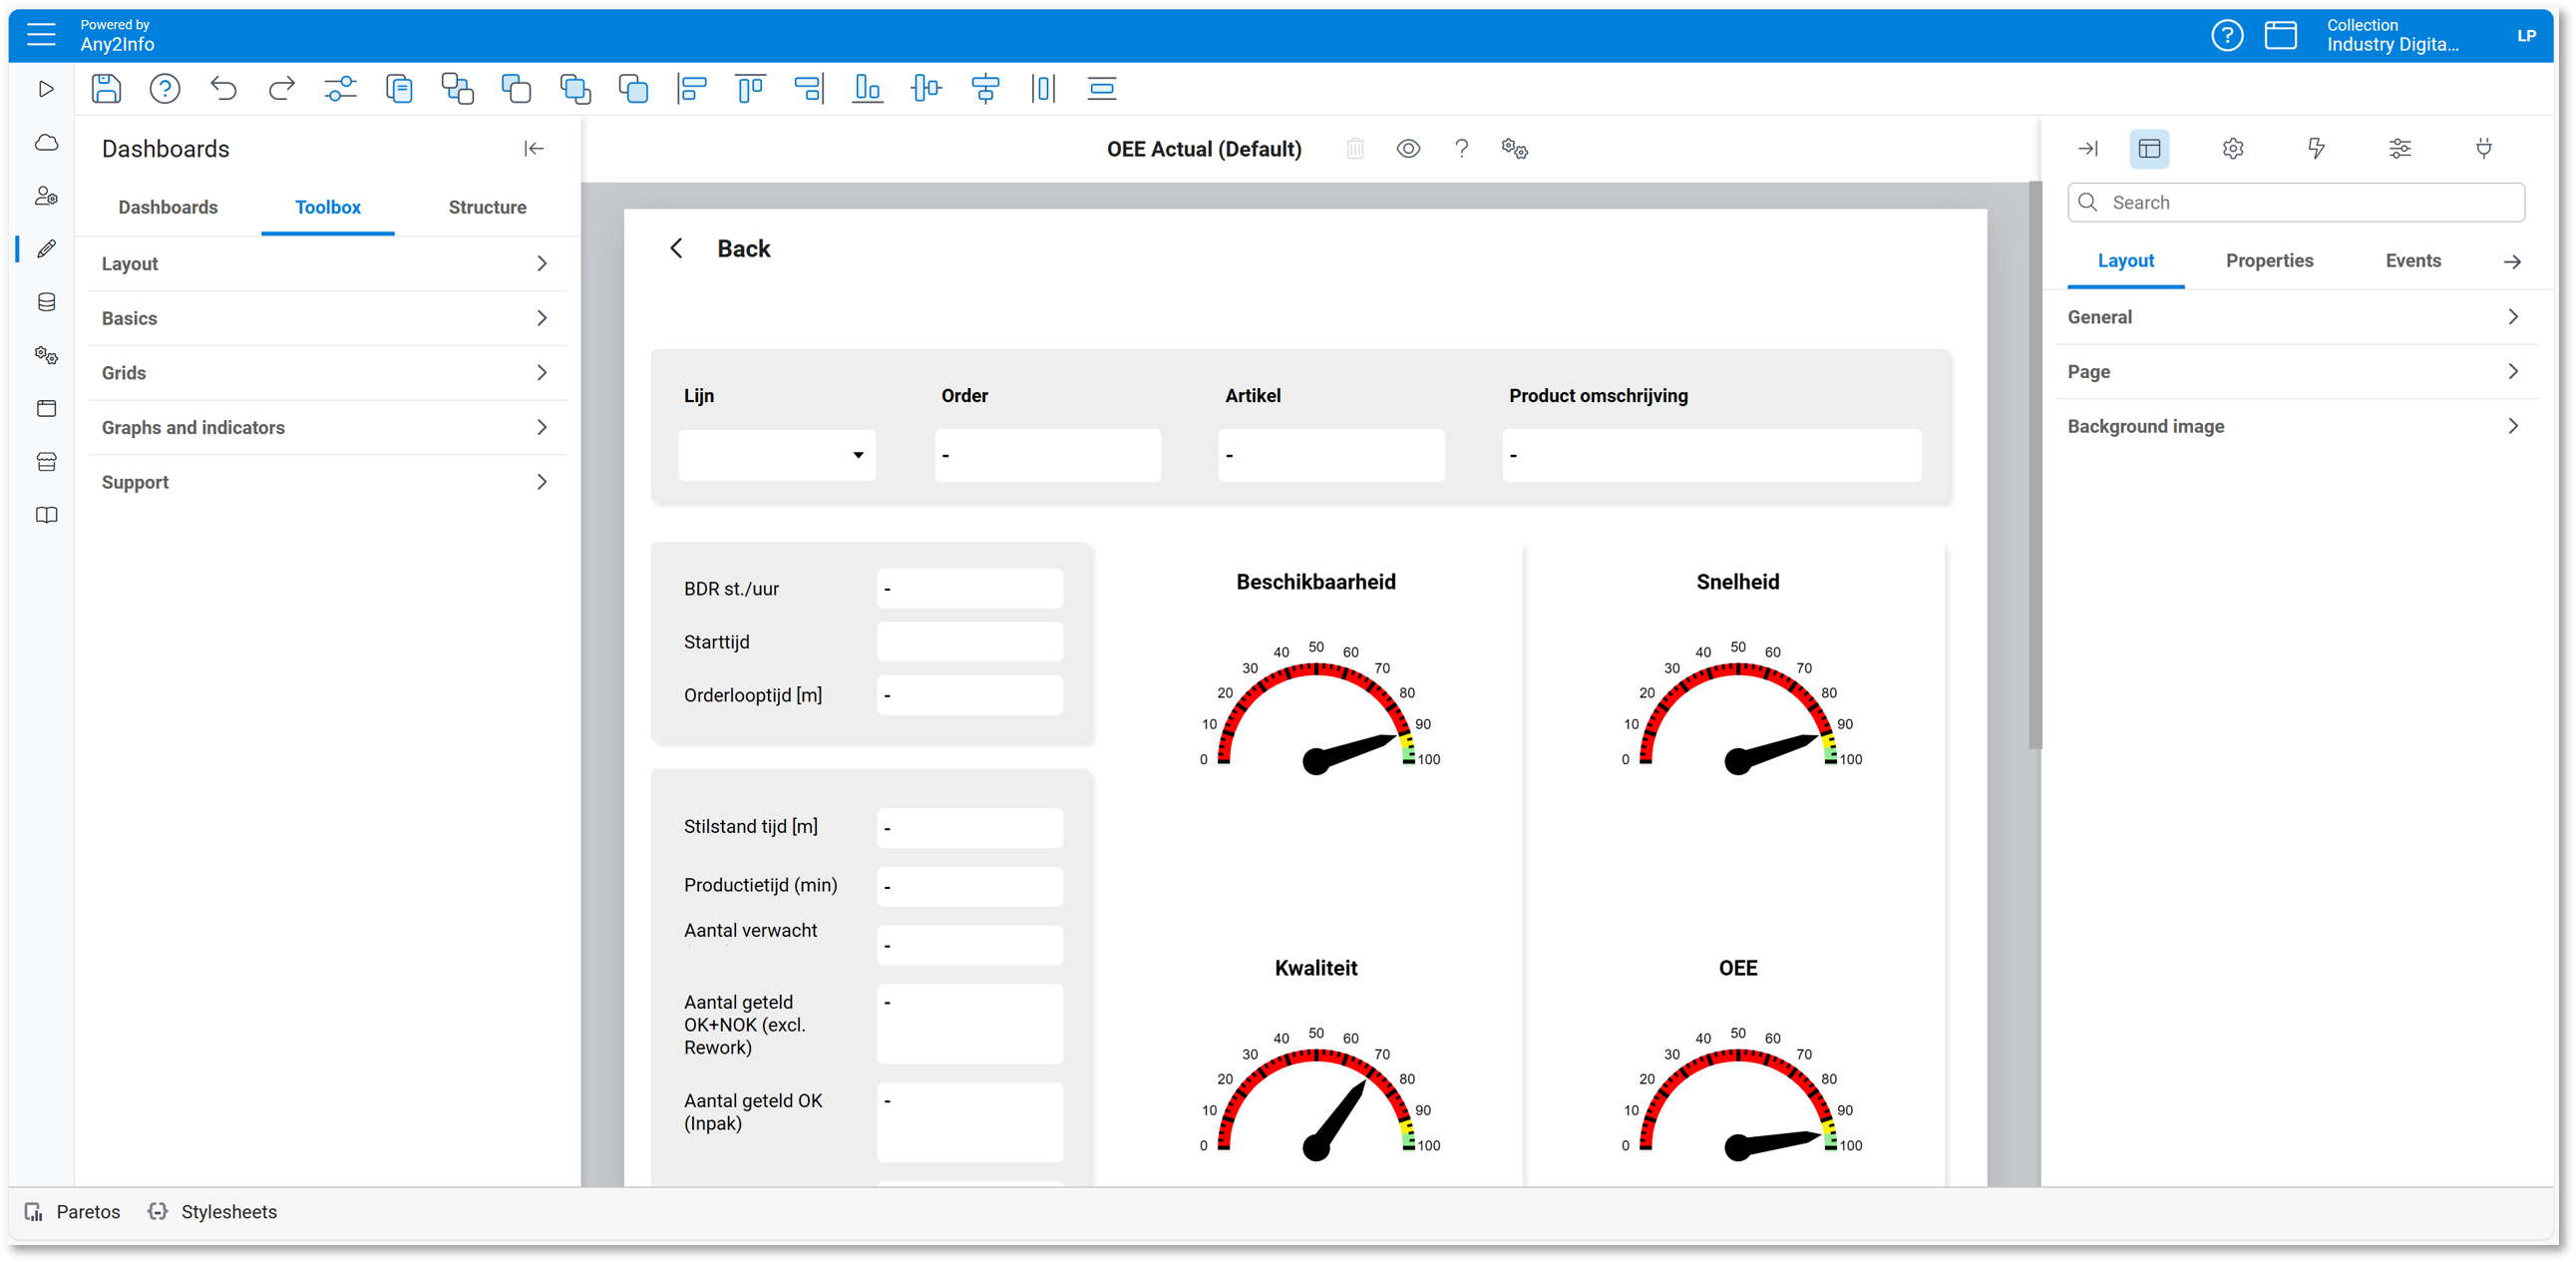Image resolution: width=2576 pixels, height=1262 pixels.
Task: Click the run/play icon in sidebar
Action: [x=46, y=89]
